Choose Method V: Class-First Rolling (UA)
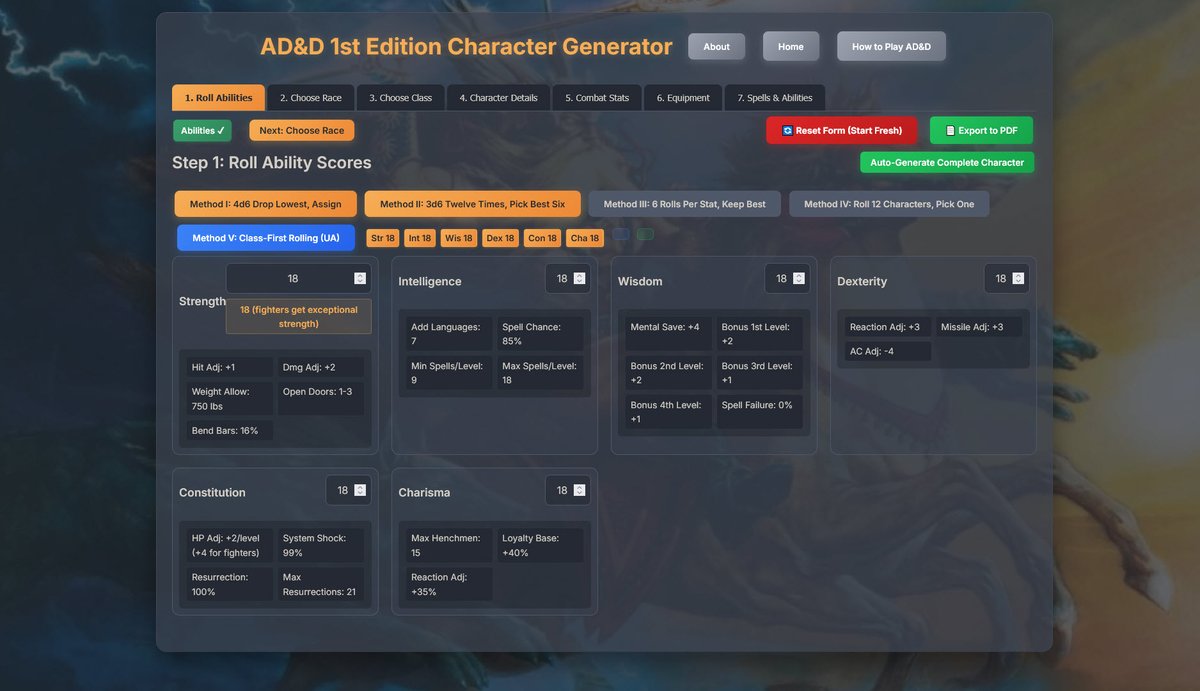This screenshot has width=1200, height=691. pyautogui.click(x=265, y=238)
